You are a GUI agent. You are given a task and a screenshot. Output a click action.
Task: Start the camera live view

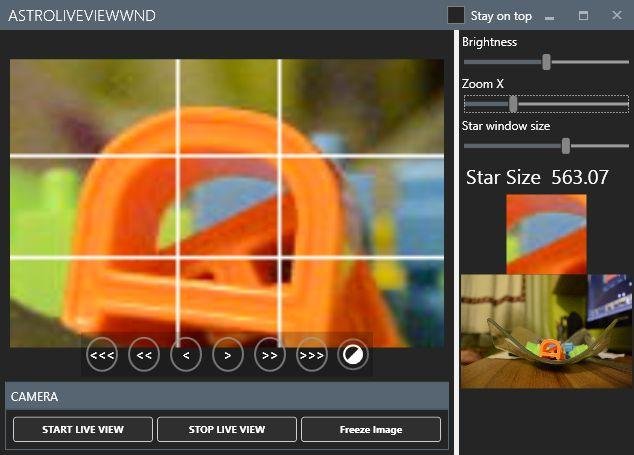coord(83,429)
